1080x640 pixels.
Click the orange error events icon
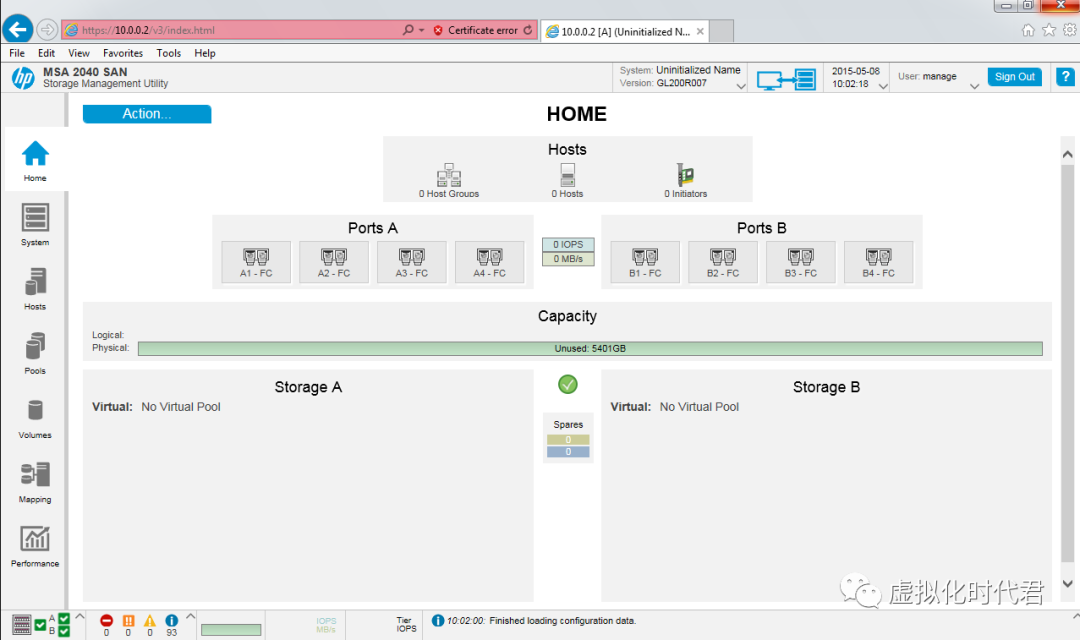coord(128,620)
